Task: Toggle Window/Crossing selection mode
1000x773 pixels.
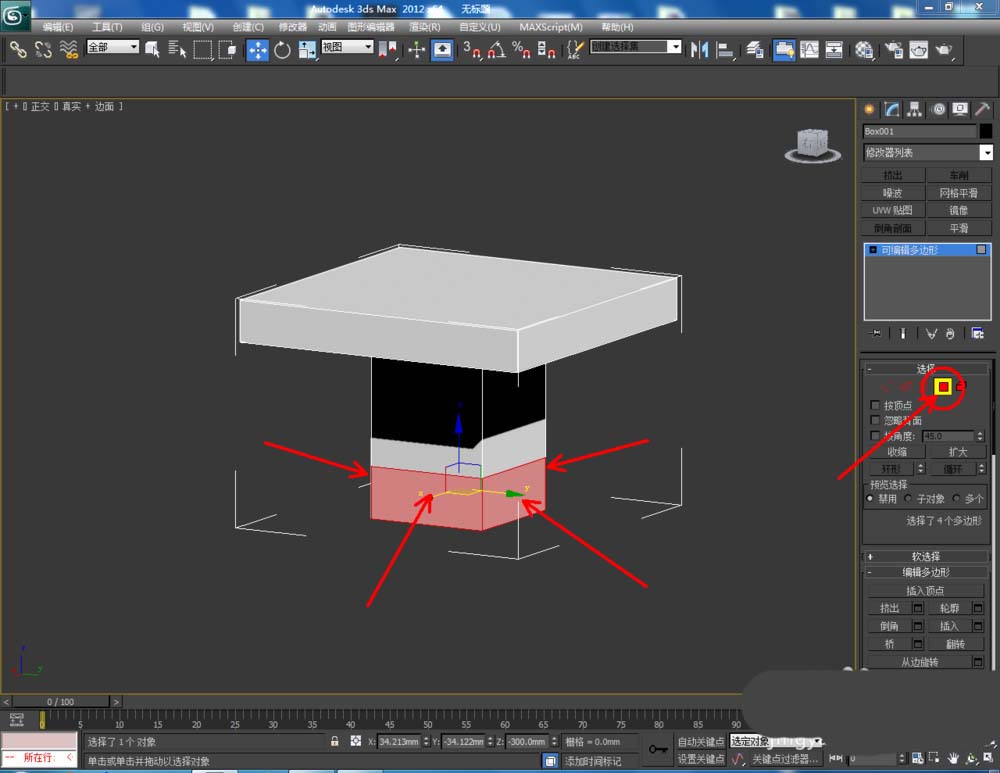Action: (x=227, y=50)
